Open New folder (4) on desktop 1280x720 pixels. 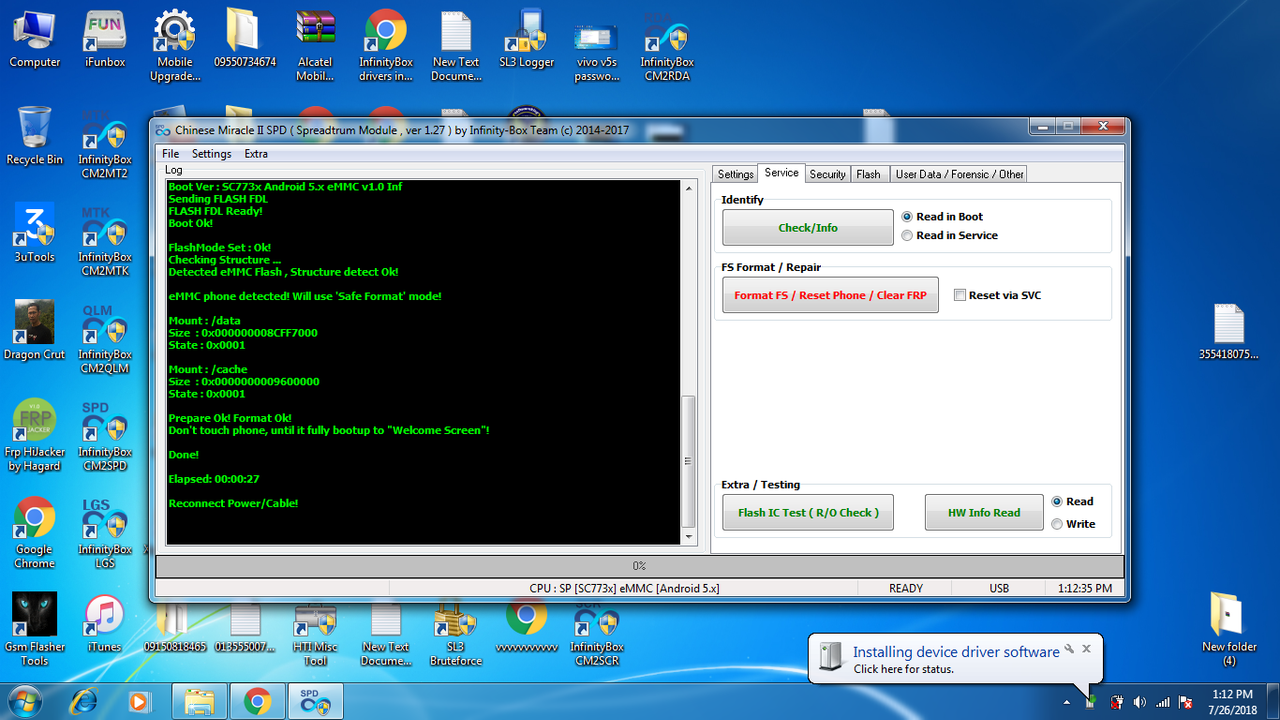coord(1228,630)
